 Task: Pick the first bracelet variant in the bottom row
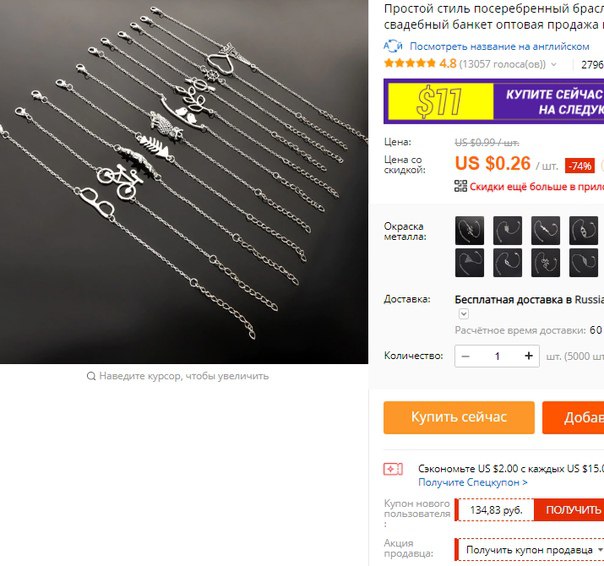click(x=469, y=263)
